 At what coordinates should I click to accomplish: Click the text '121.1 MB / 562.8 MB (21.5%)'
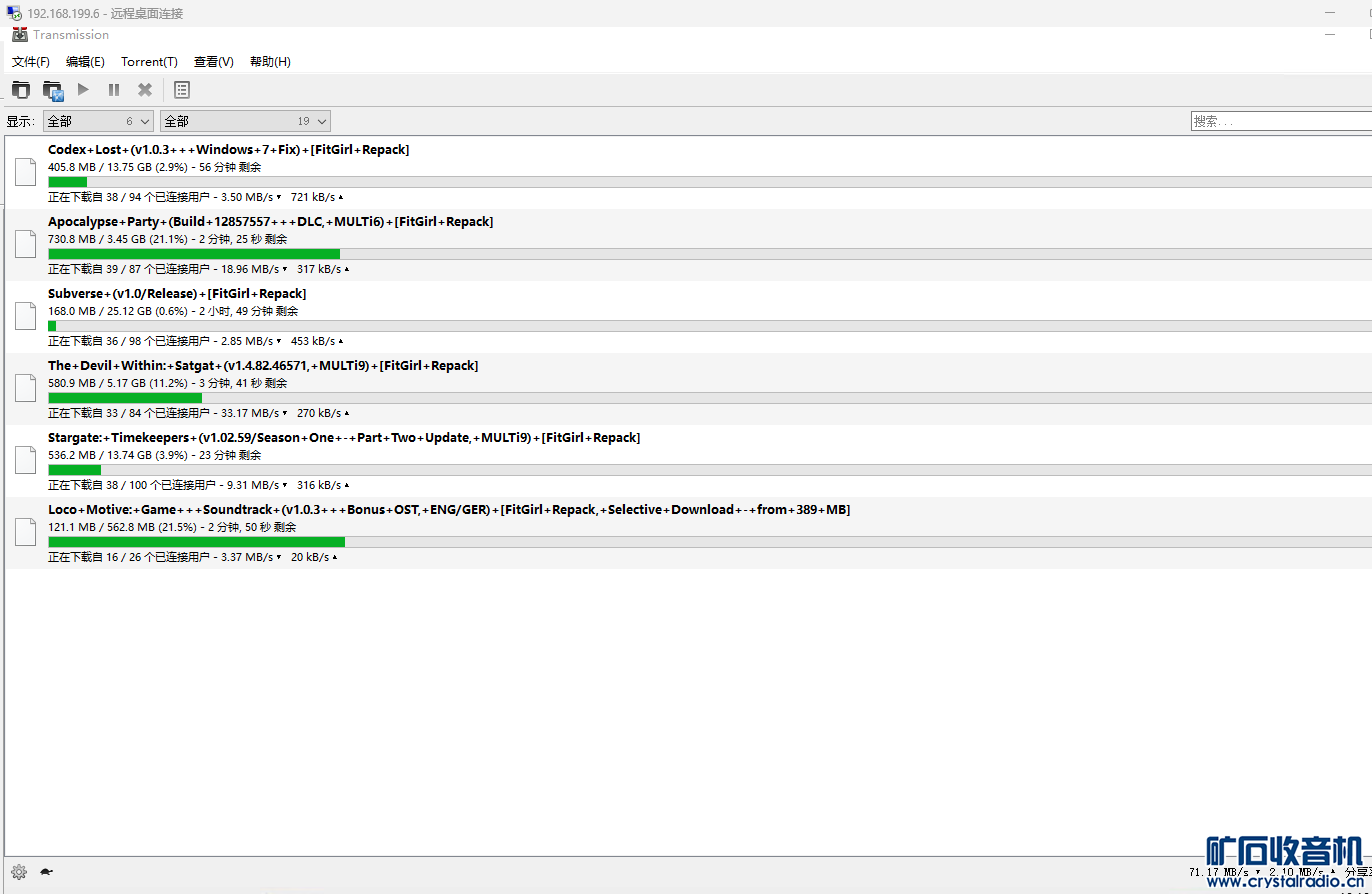(122, 528)
